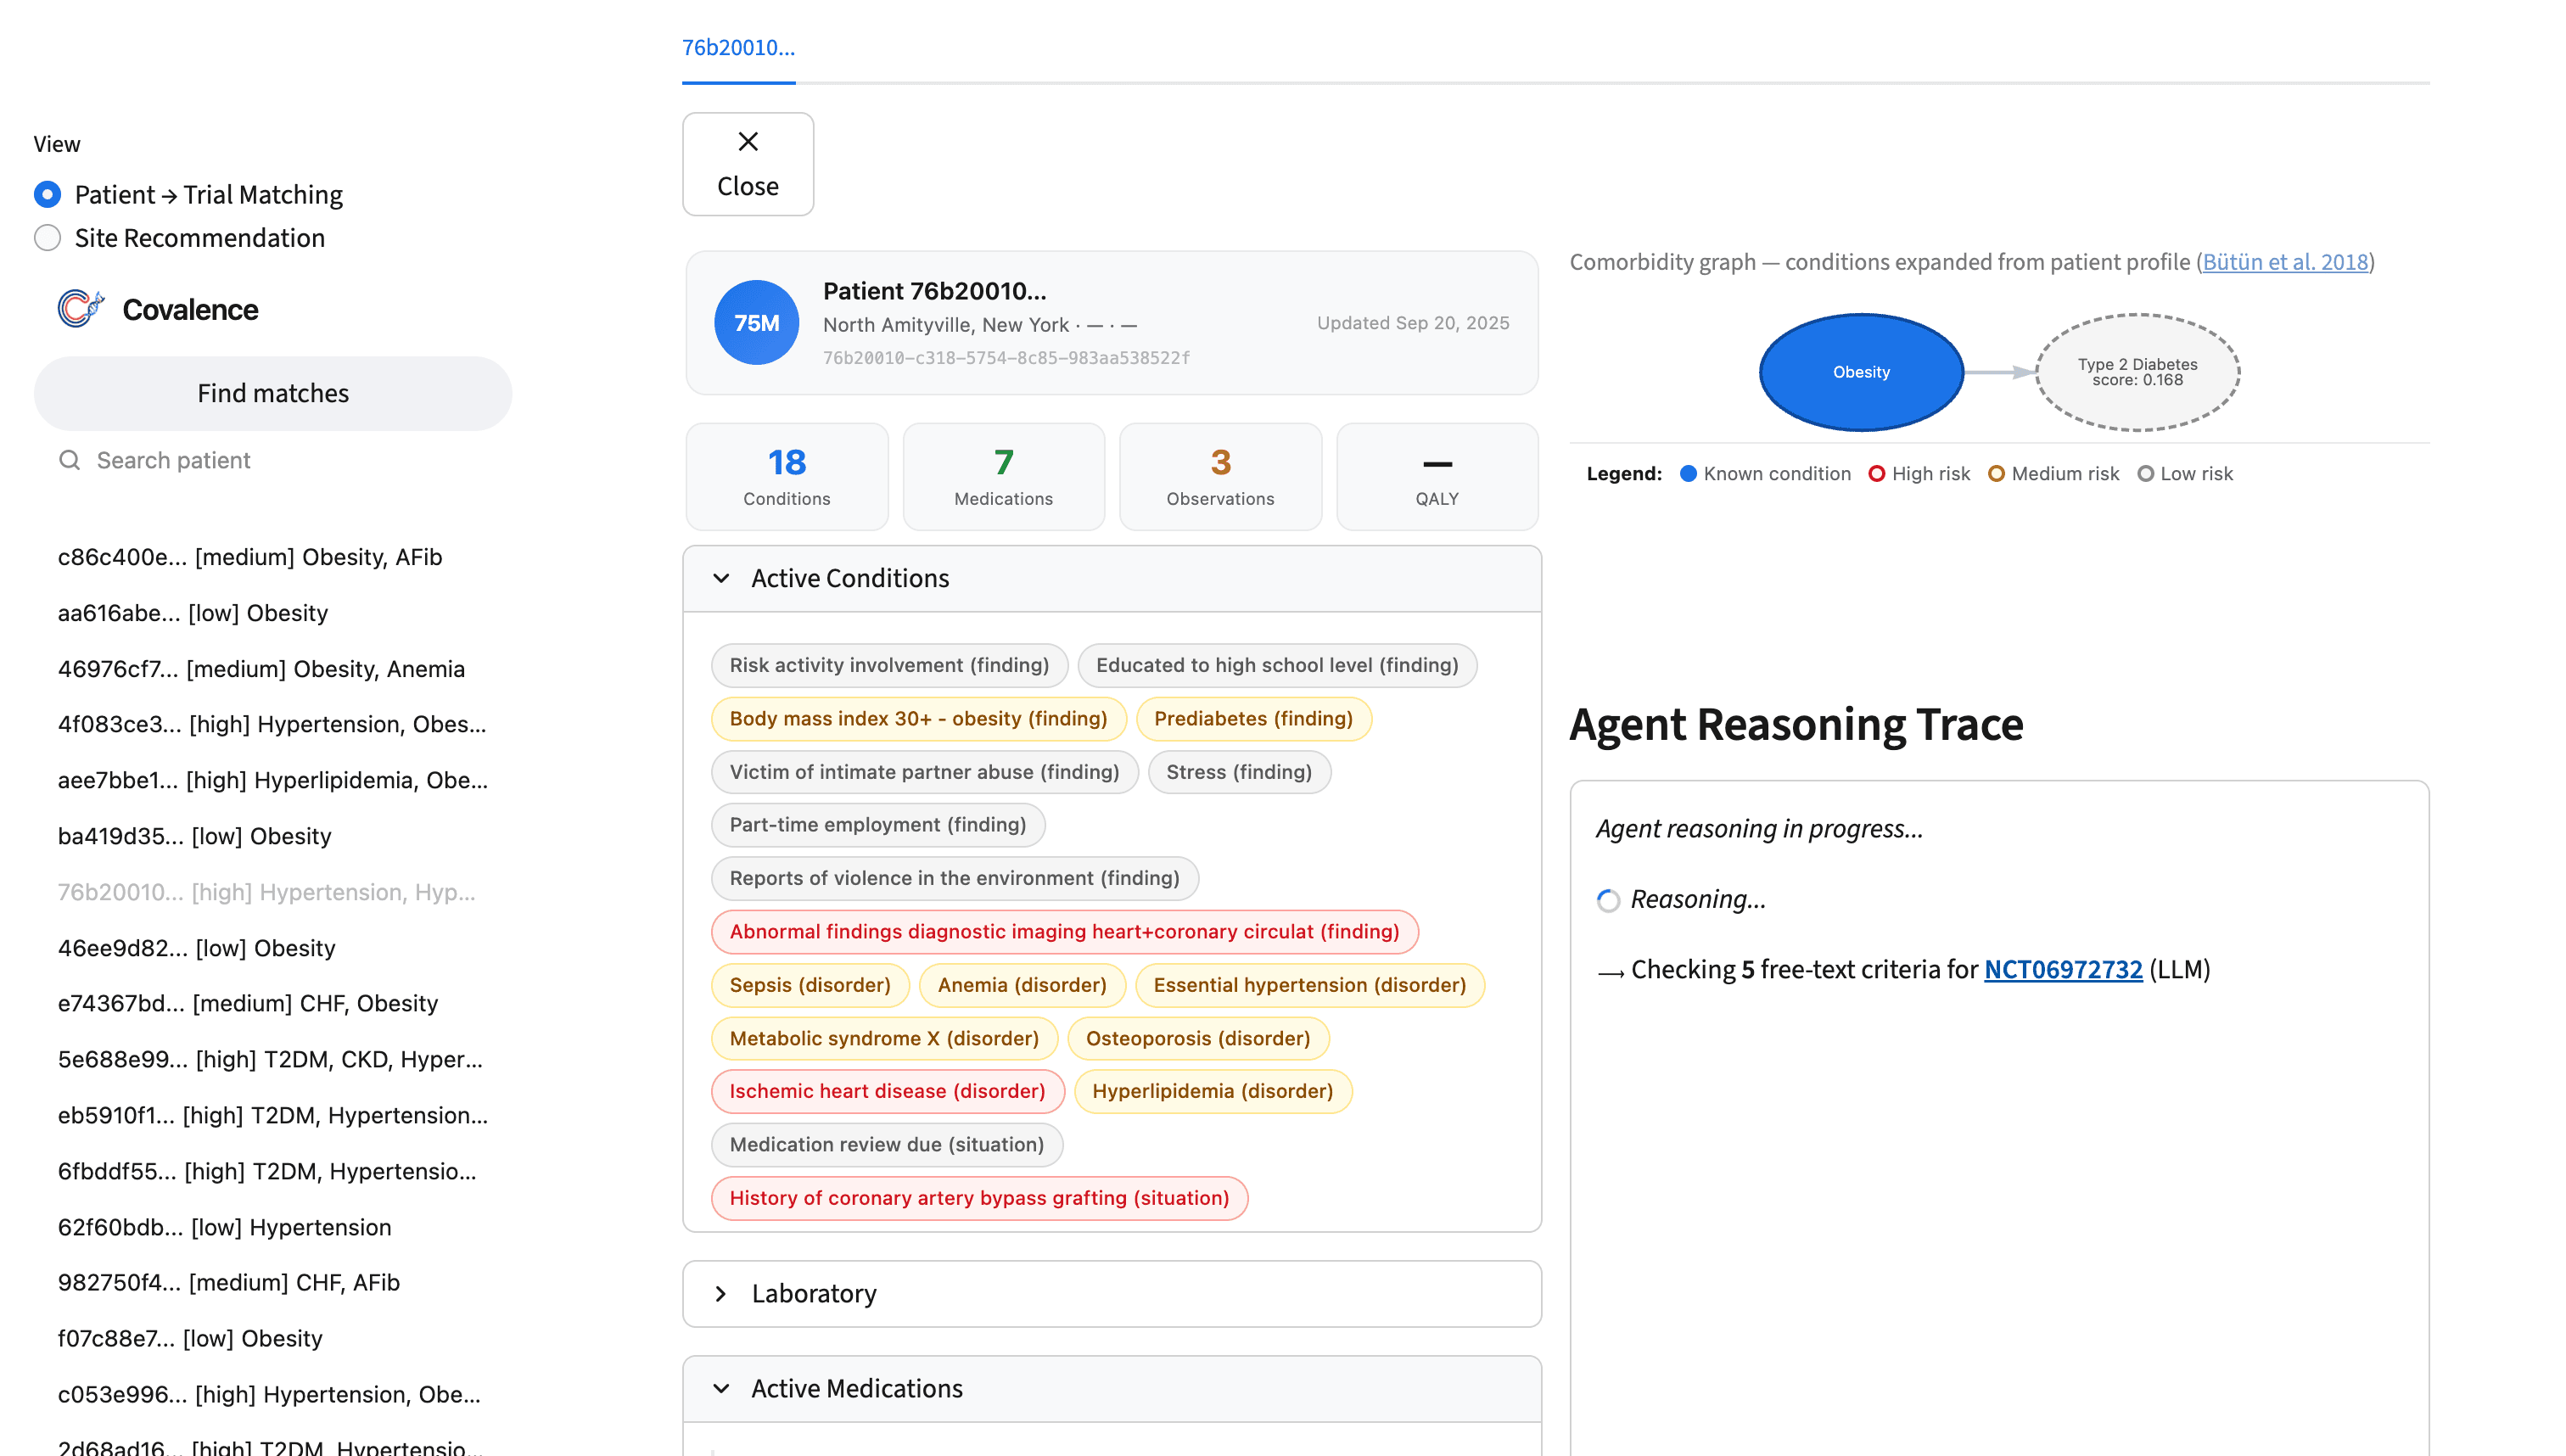Click the Anemia (disorder) chip
The width and height of the screenshot is (2566, 1456).
(x=1022, y=985)
